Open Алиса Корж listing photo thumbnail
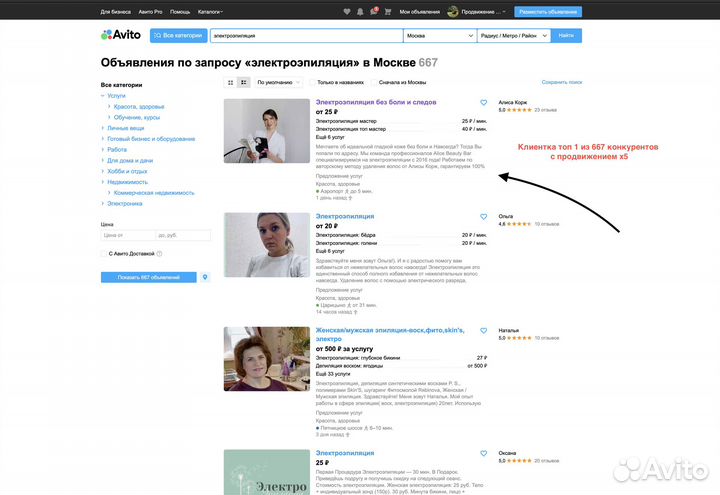The width and height of the screenshot is (720, 495). pyautogui.click(x=267, y=131)
